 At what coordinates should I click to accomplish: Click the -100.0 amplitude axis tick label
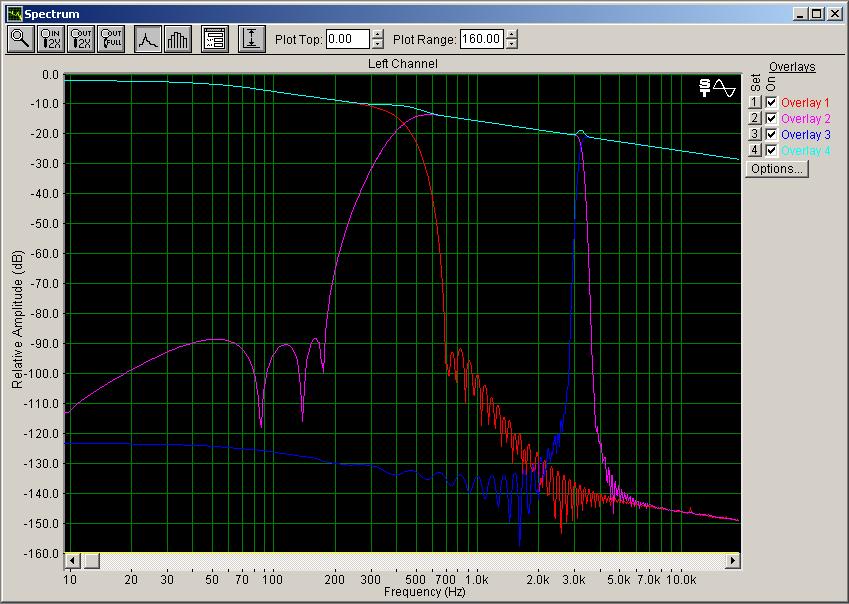(41, 373)
